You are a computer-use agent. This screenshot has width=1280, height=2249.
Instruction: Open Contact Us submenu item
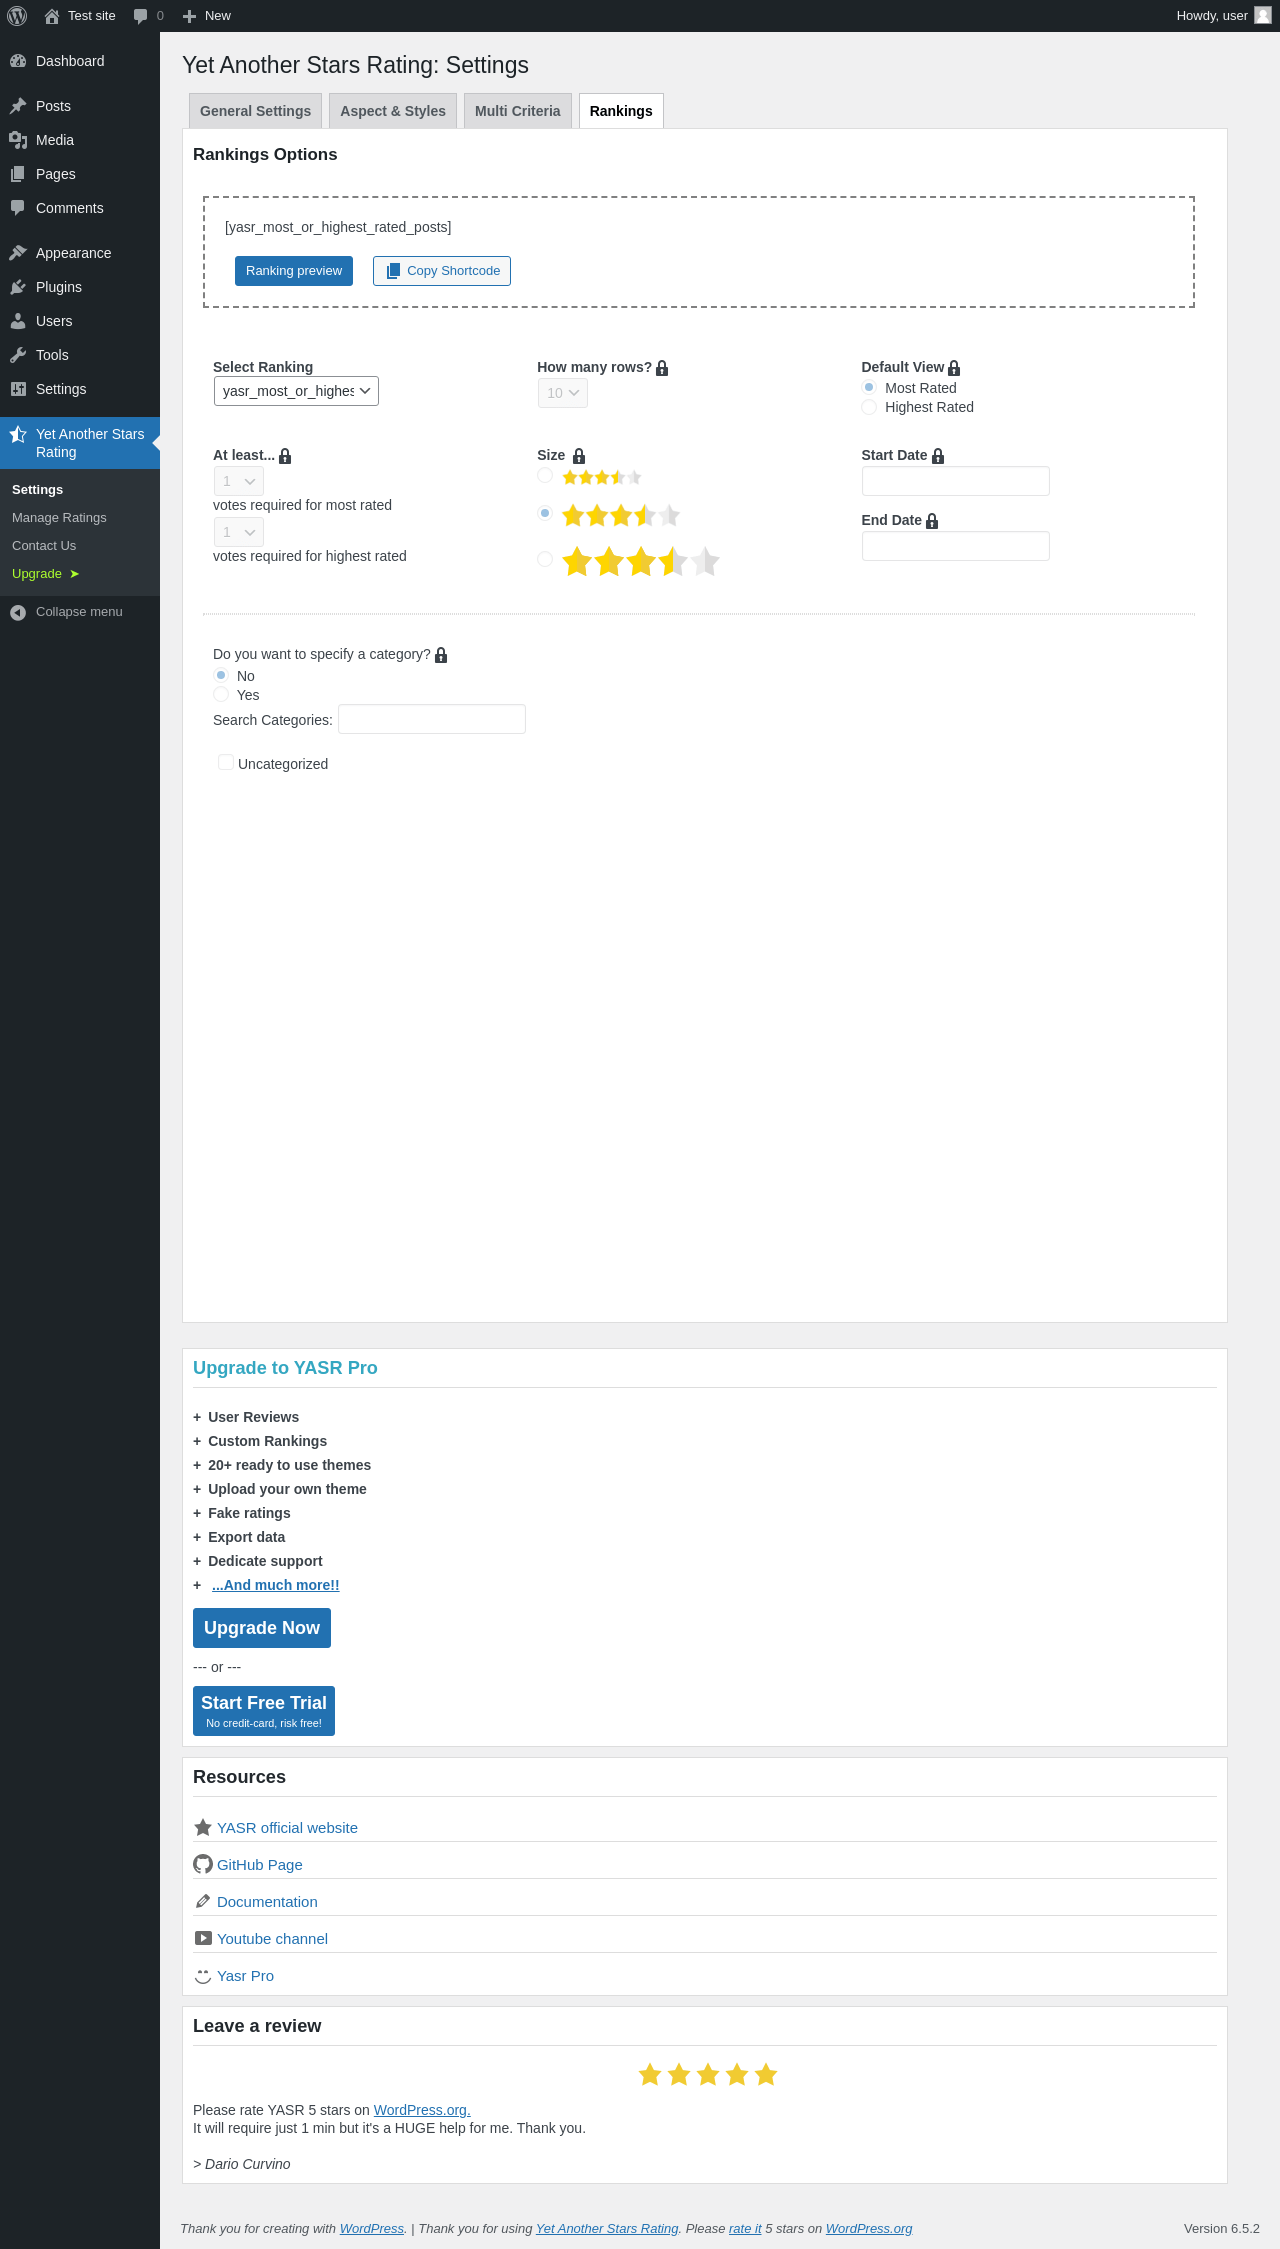(44, 546)
